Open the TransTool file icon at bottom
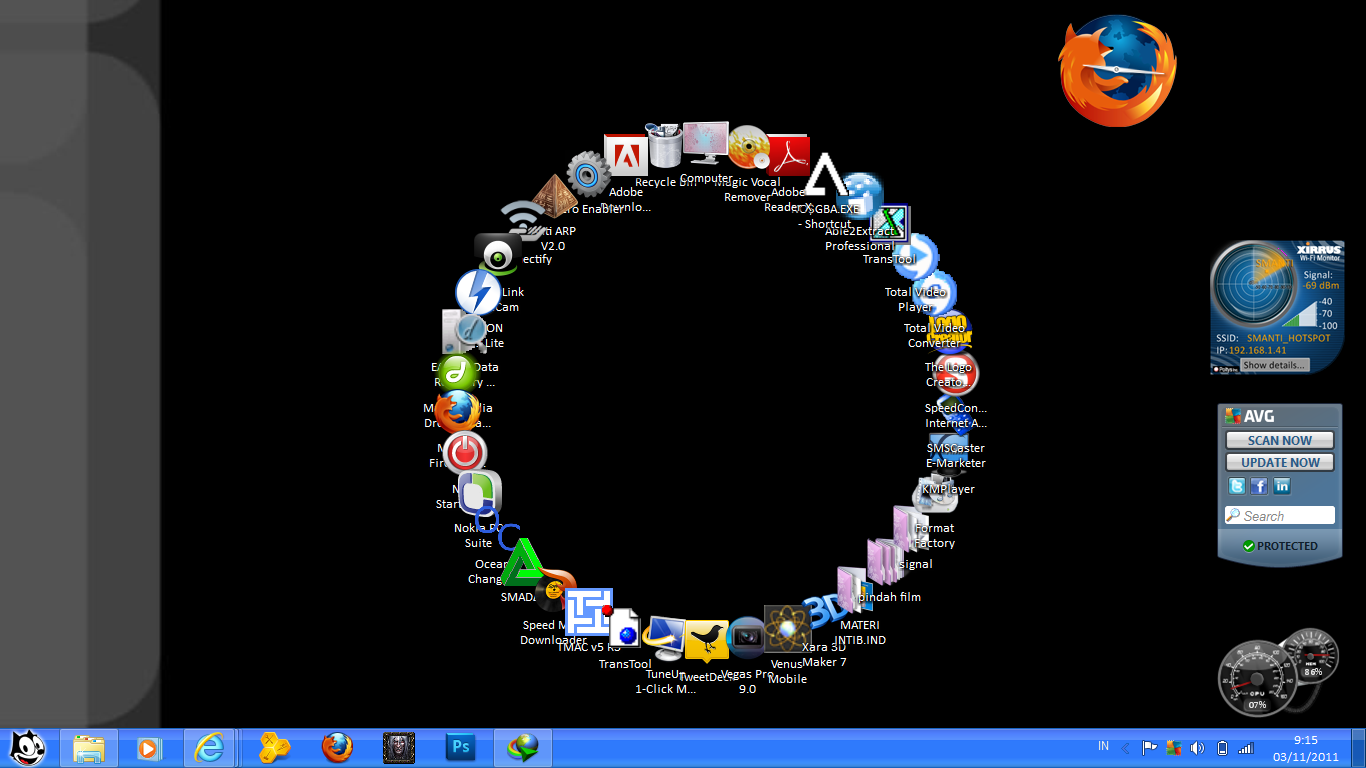The image size is (1366, 768). [625, 629]
